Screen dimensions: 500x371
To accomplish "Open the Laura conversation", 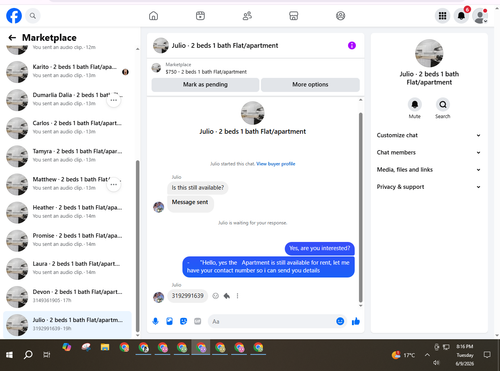I will click(67, 269).
